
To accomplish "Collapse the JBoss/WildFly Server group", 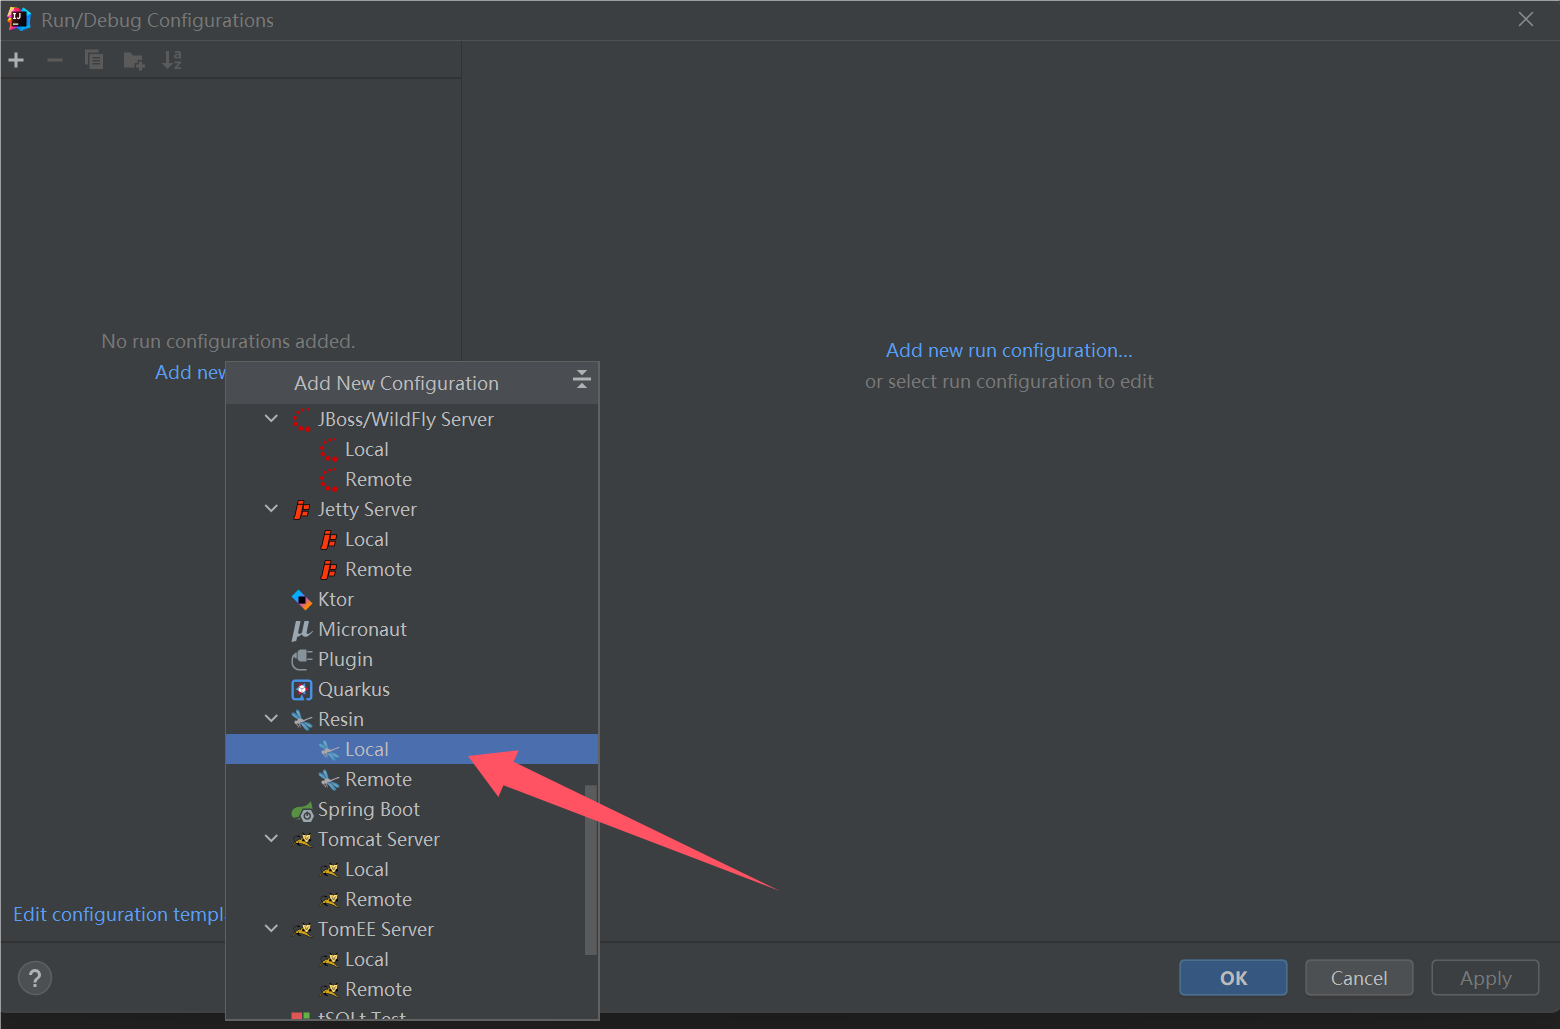I will coord(271,419).
